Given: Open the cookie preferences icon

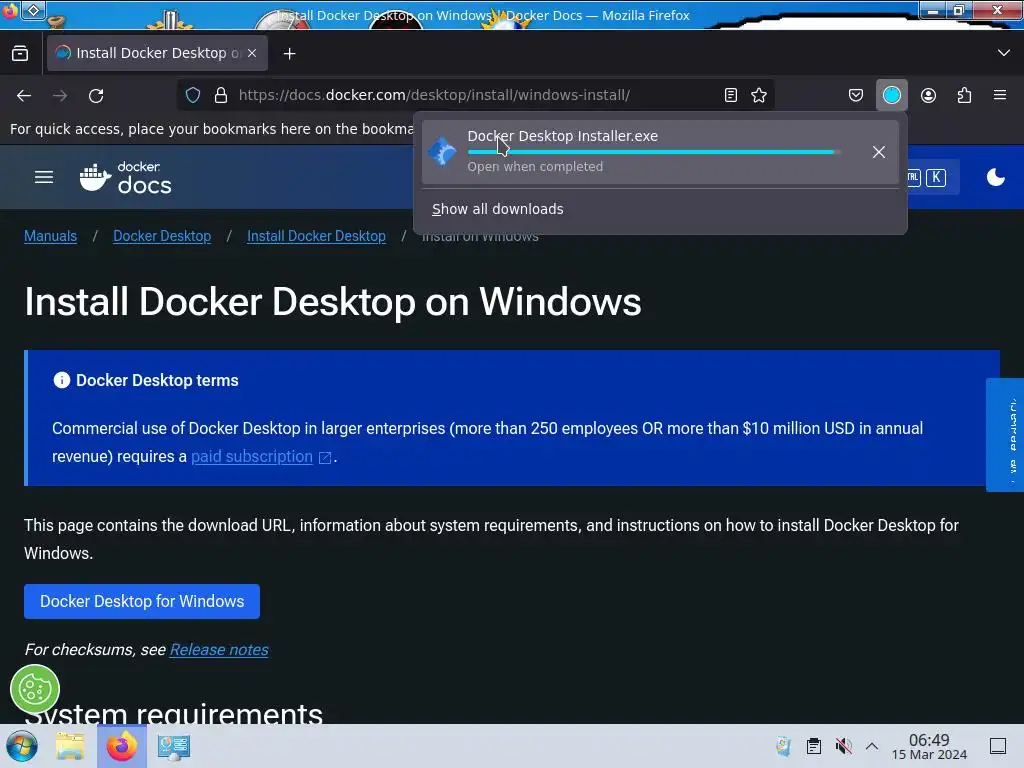Looking at the screenshot, I should point(35,689).
